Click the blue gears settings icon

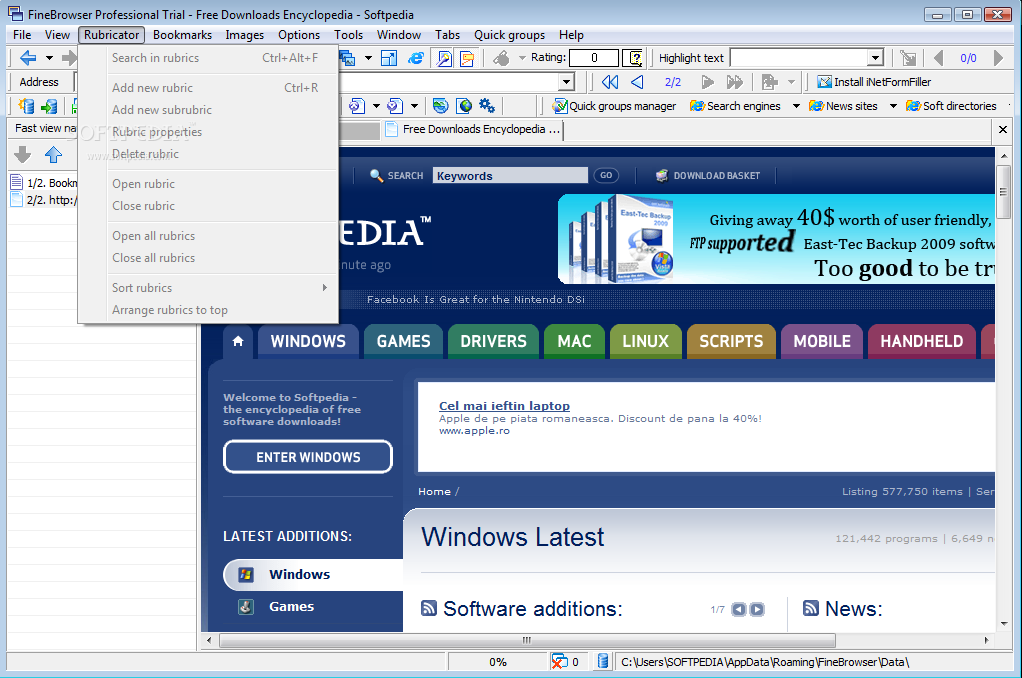(487, 106)
